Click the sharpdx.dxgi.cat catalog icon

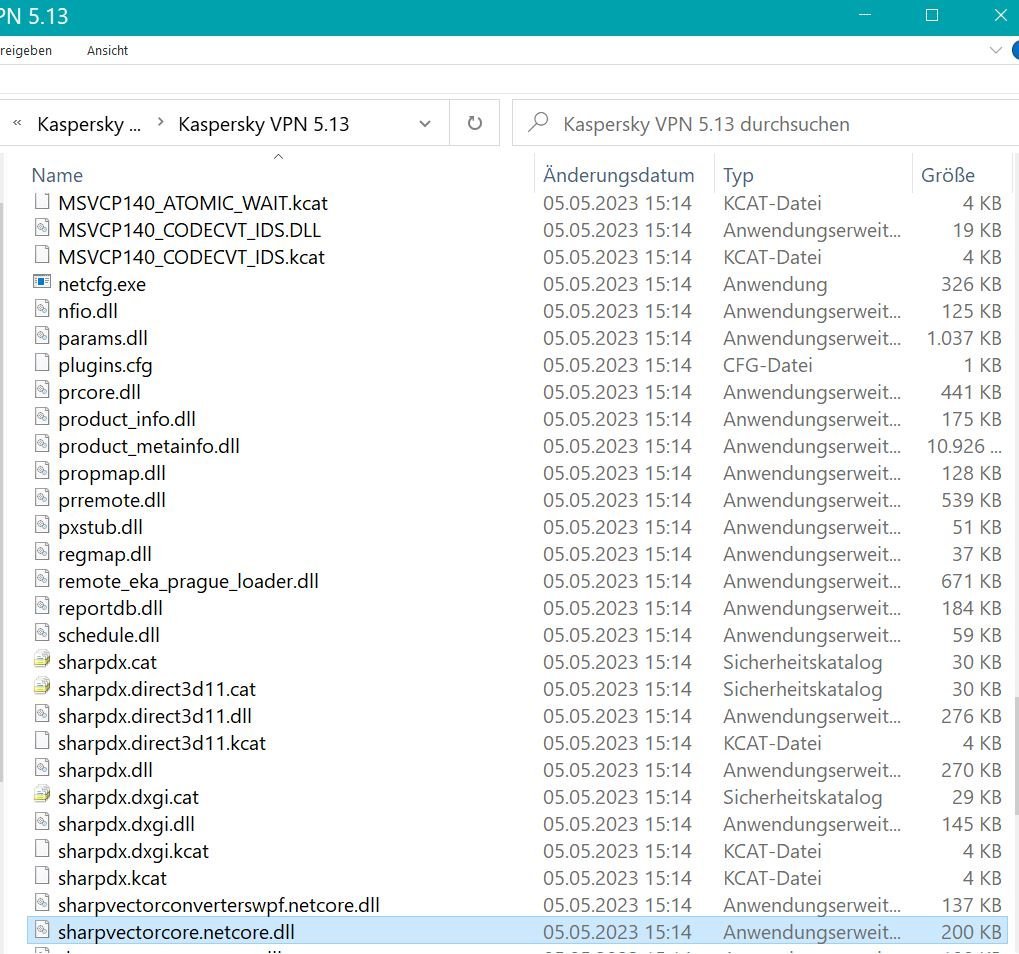tap(42, 795)
